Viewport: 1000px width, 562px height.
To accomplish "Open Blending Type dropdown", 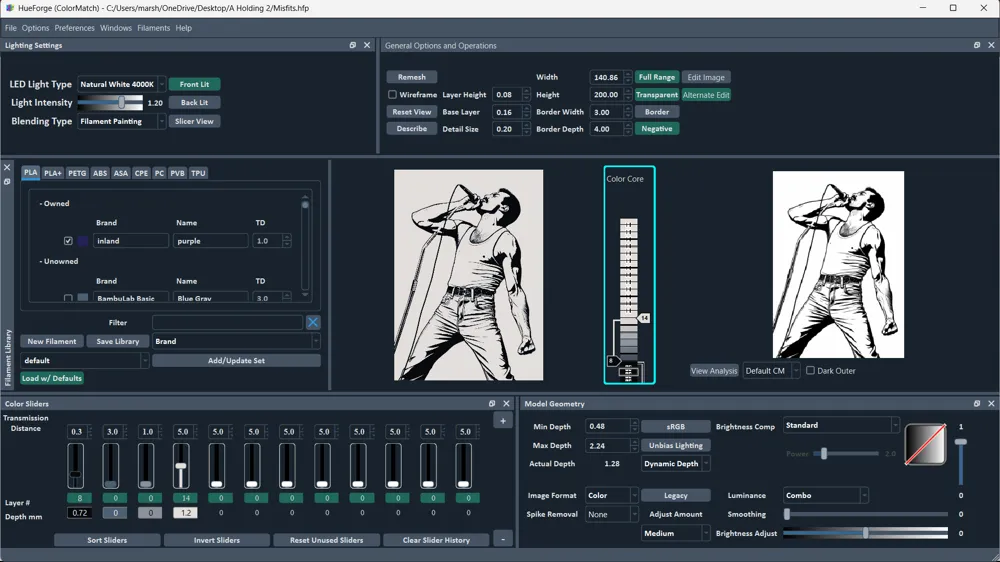I will point(122,121).
